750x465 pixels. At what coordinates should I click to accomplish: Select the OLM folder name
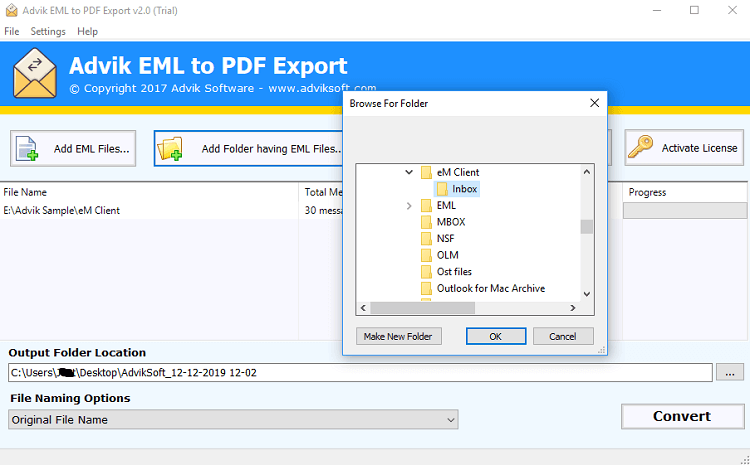click(447, 255)
